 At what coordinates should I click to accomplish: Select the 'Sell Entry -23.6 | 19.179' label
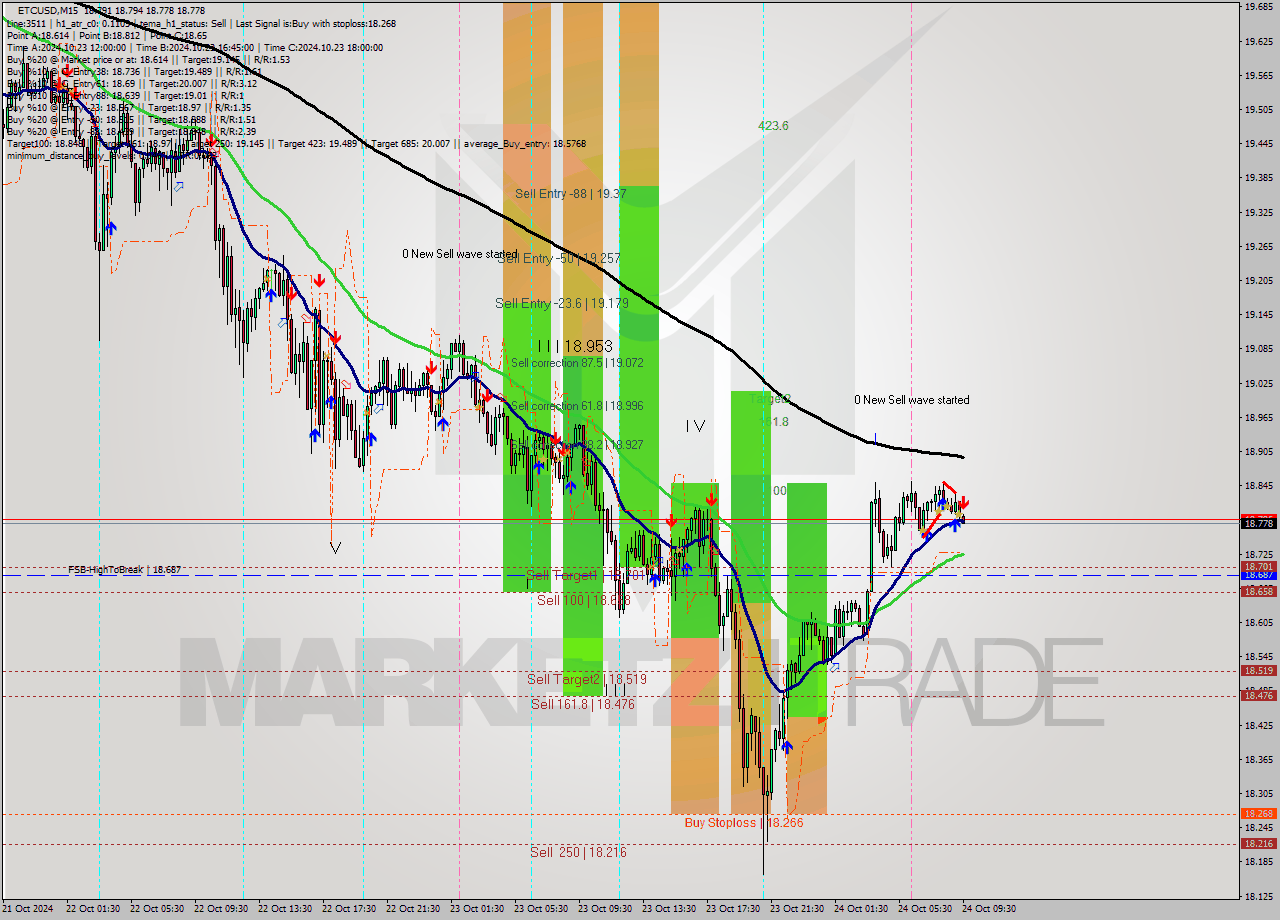562,303
